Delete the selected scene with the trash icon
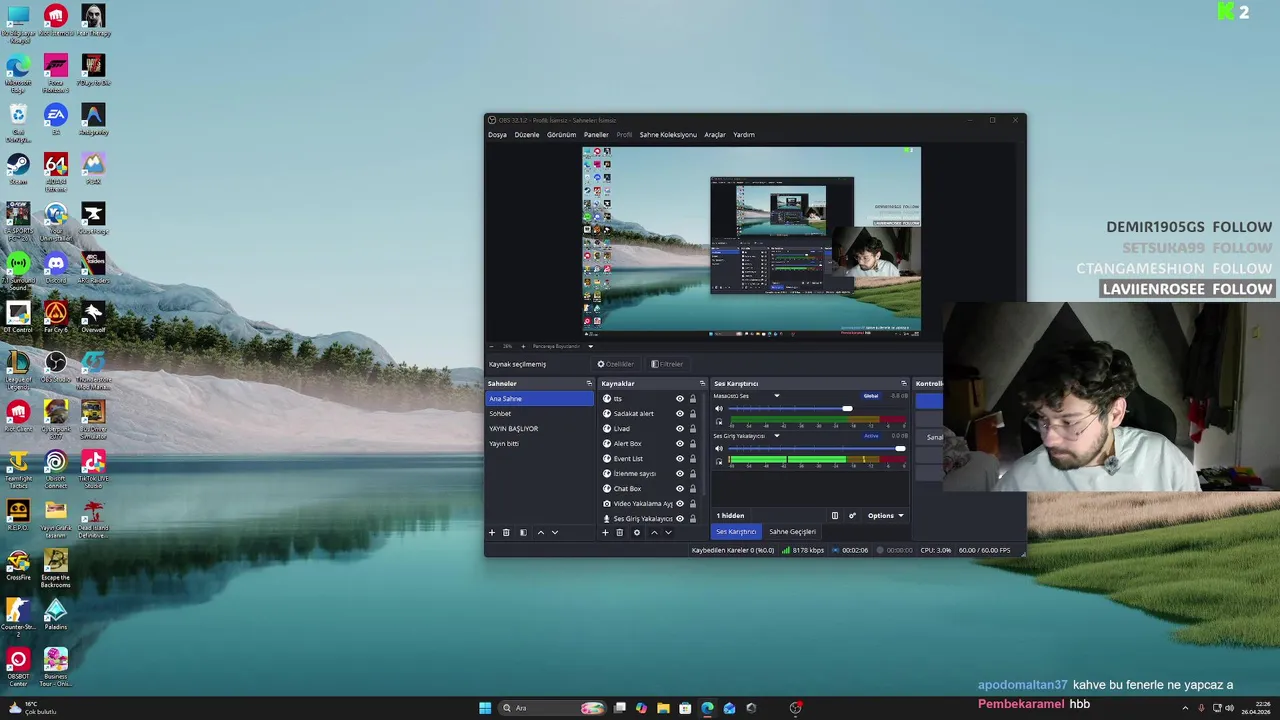This screenshot has height=720, width=1280. pos(506,533)
